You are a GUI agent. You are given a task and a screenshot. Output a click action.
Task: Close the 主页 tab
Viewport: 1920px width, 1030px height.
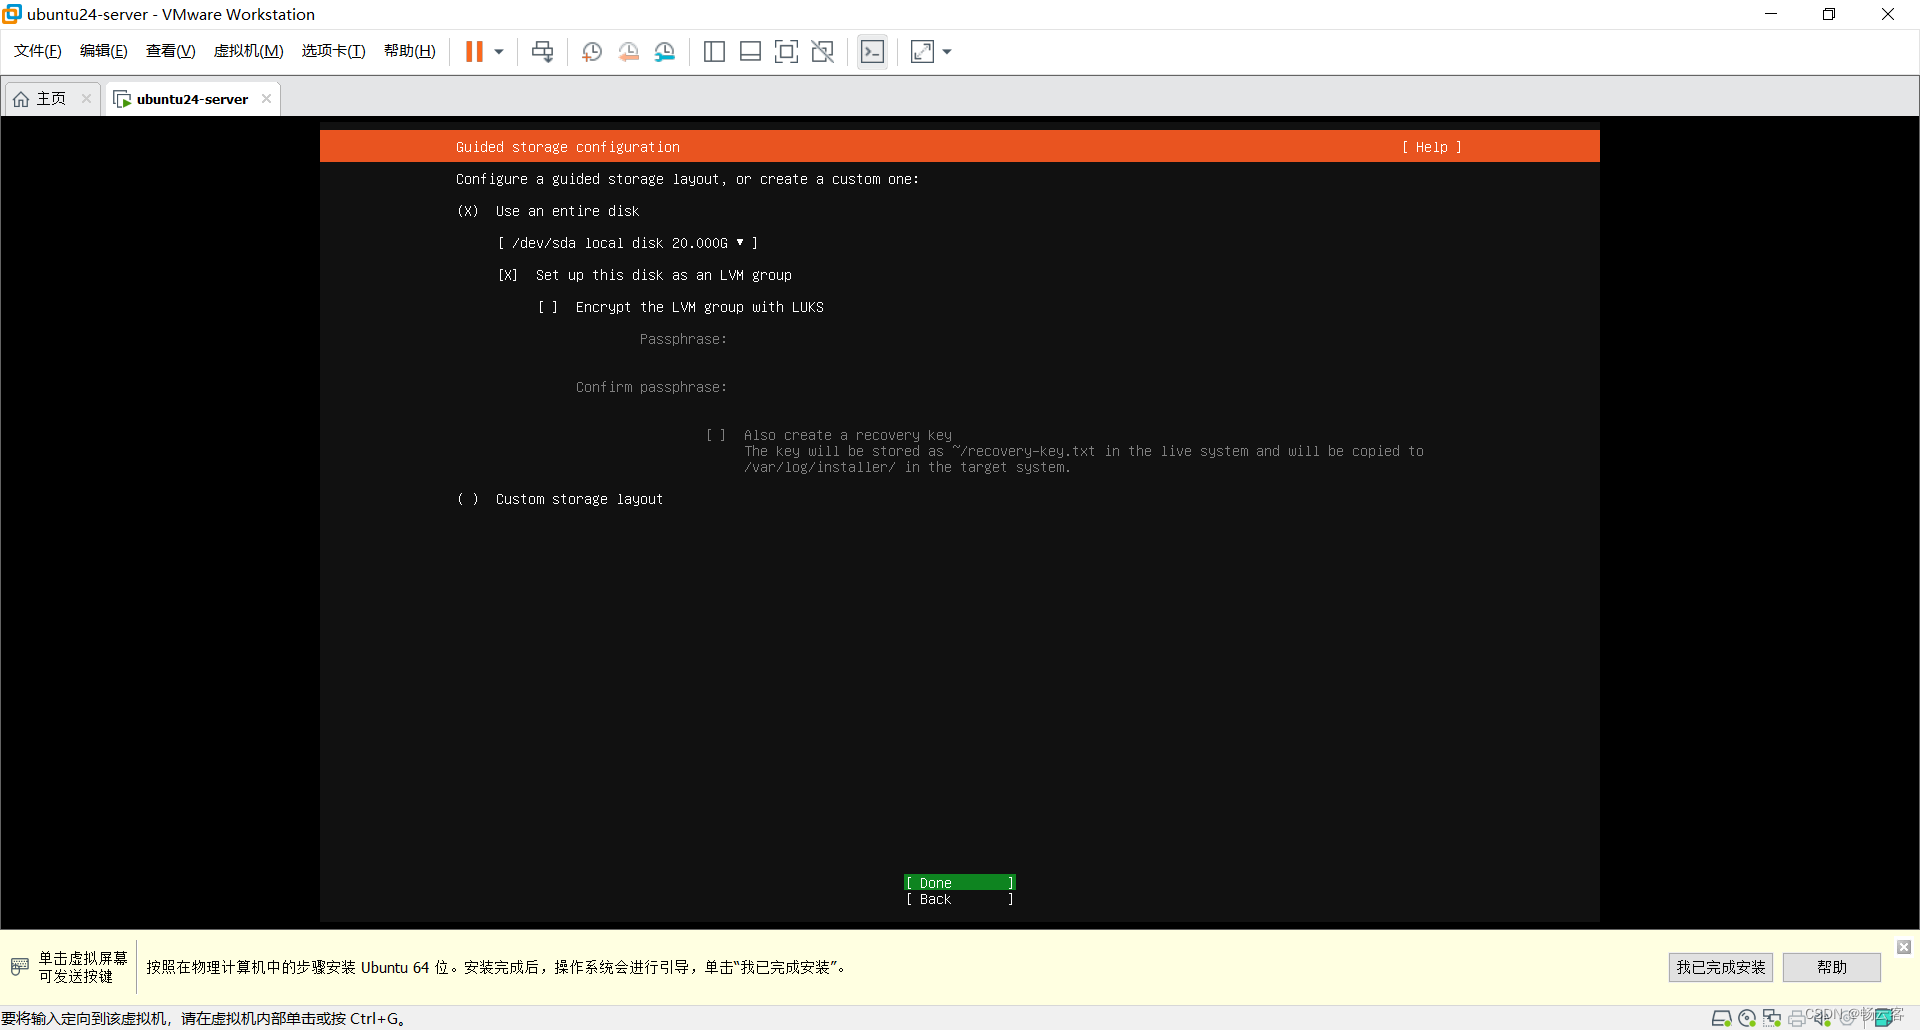86,98
